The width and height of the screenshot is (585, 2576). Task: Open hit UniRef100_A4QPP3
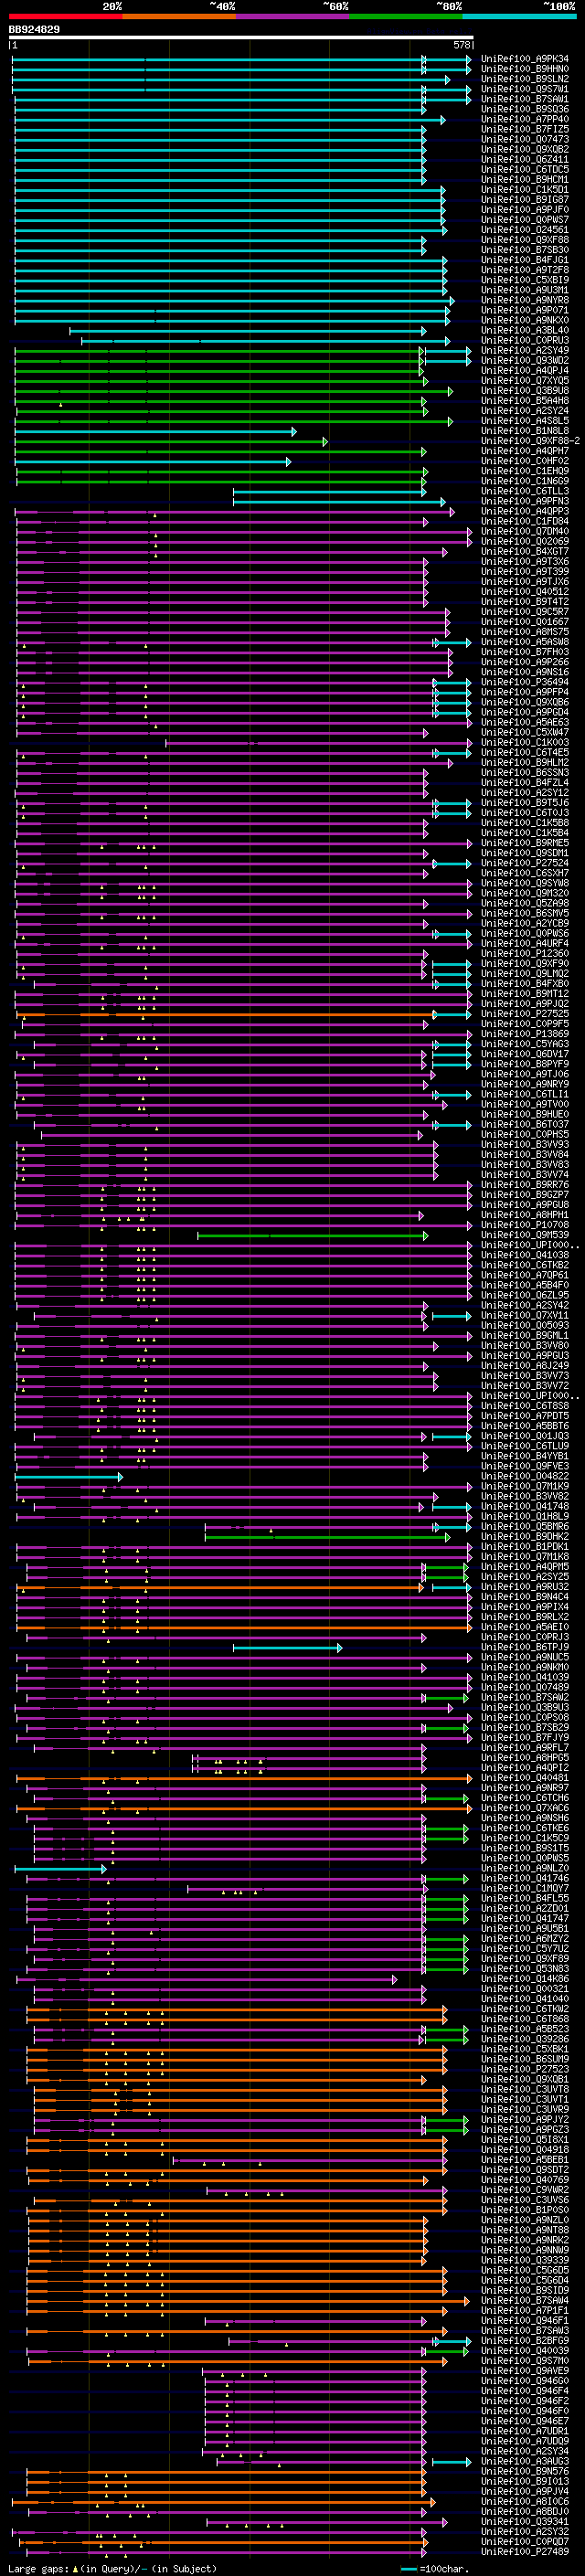tap(525, 511)
